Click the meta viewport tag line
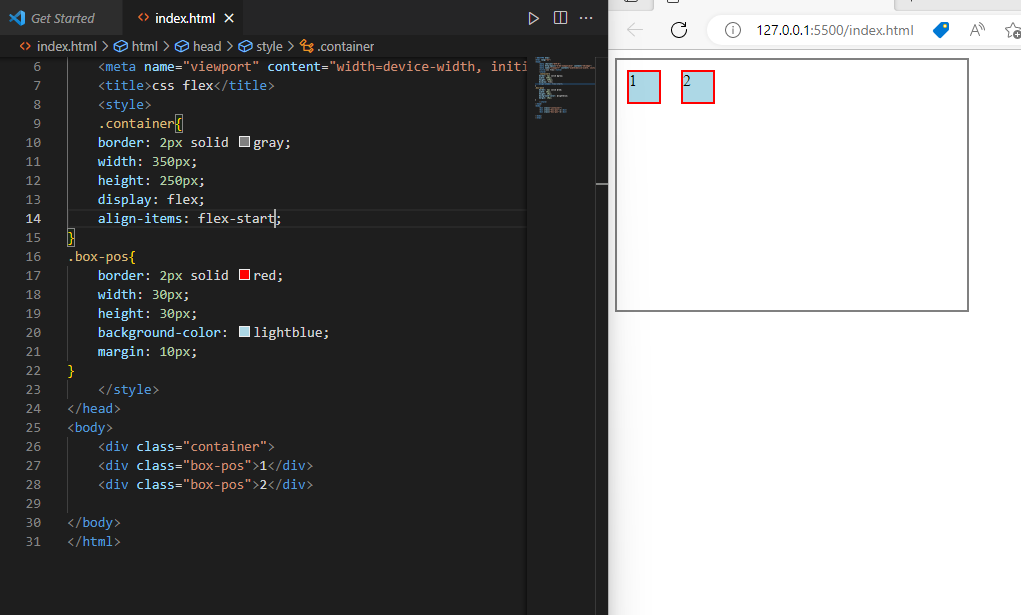Image resolution: width=1021 pixels, height=615 pixels. (x=312, y=66)
